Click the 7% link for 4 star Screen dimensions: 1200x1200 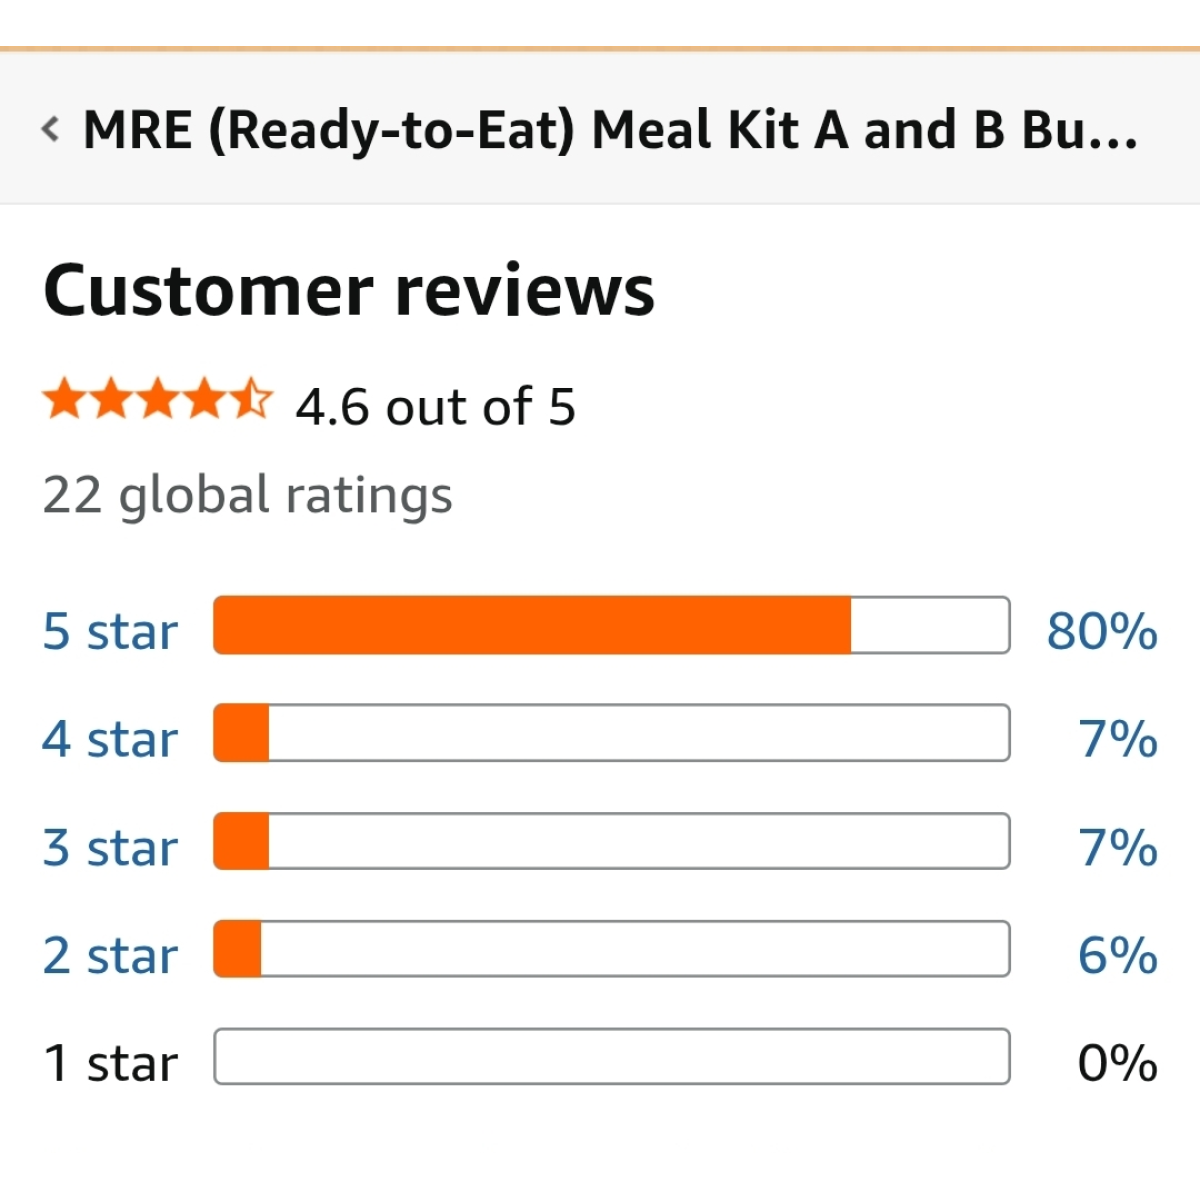pos(1118,740)
